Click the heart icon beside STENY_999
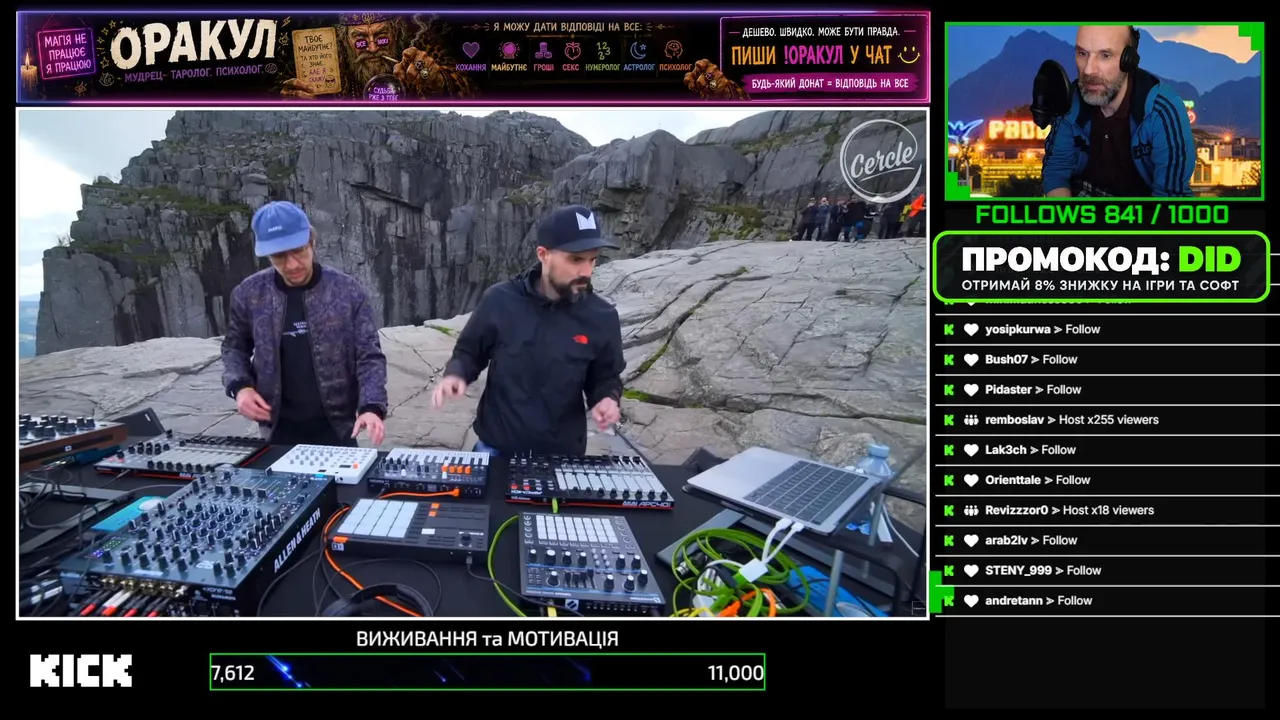 971,570
